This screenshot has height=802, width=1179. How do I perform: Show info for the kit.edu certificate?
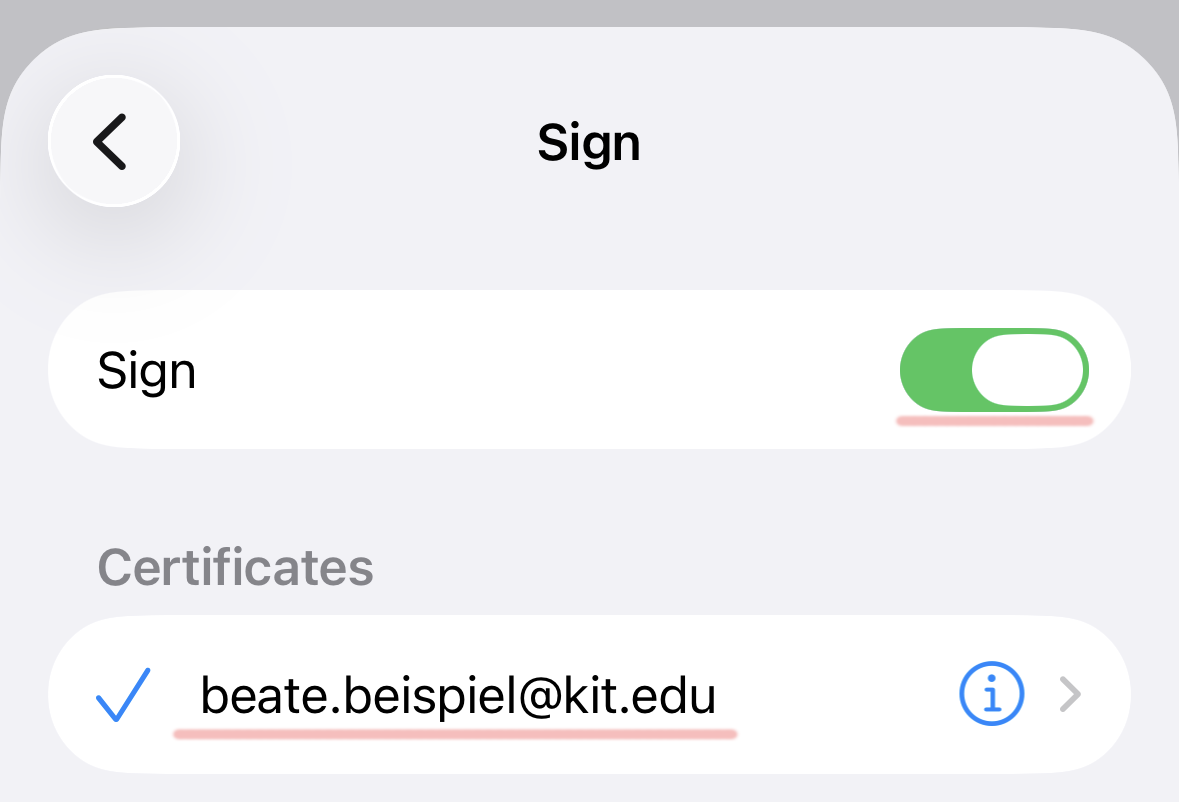pyautogui.click(x=991, y=694)
